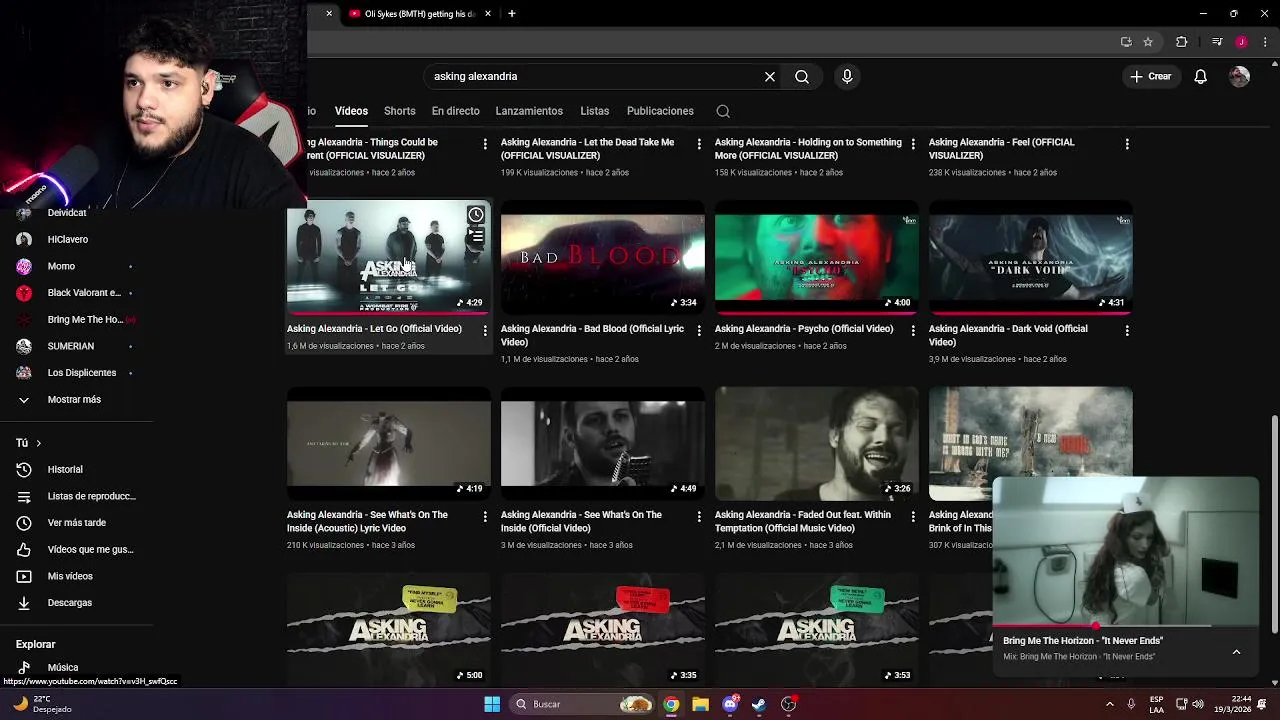Open Asking Alexandria - Let Go title link
Screen dimensions: 1280x720
pyautogui.click(x=374, y=329)
